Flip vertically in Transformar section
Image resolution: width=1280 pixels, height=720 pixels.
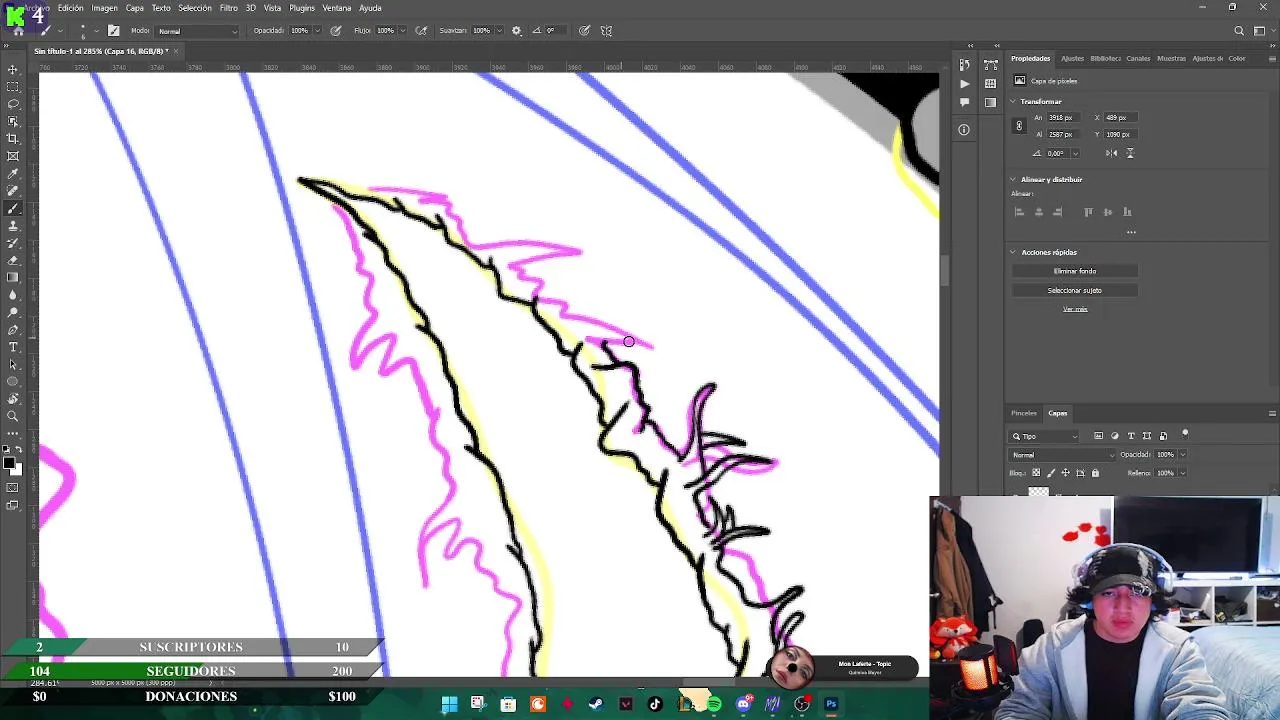click(x=1130, y=153)
